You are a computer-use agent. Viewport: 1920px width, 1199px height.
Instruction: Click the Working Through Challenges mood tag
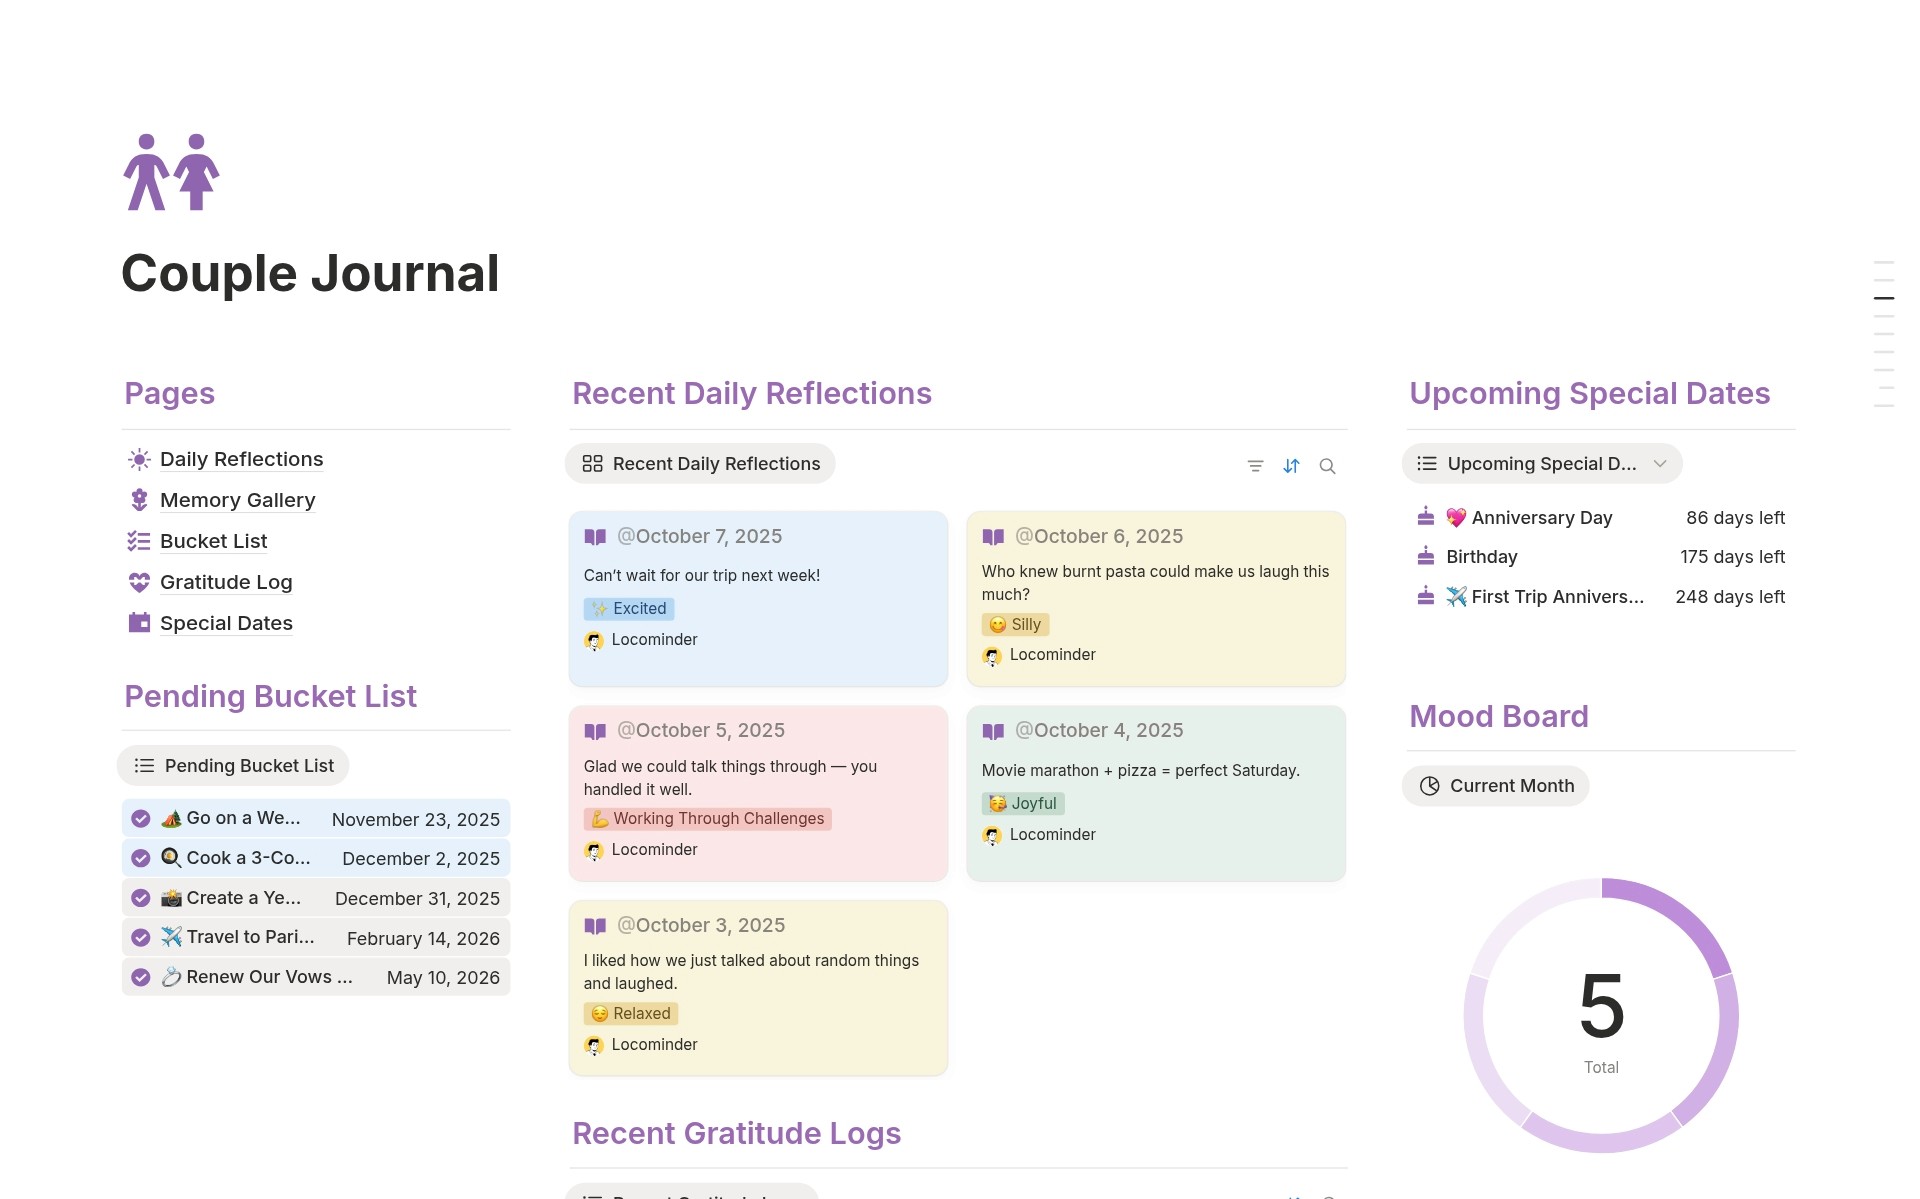tap(708, 819)
